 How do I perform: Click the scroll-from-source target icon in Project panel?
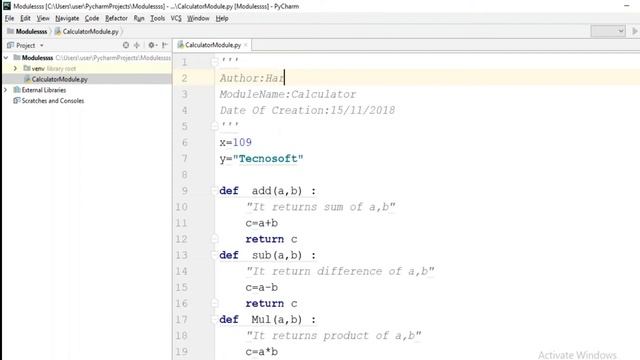pyautogui.click(x=126, y=45)
